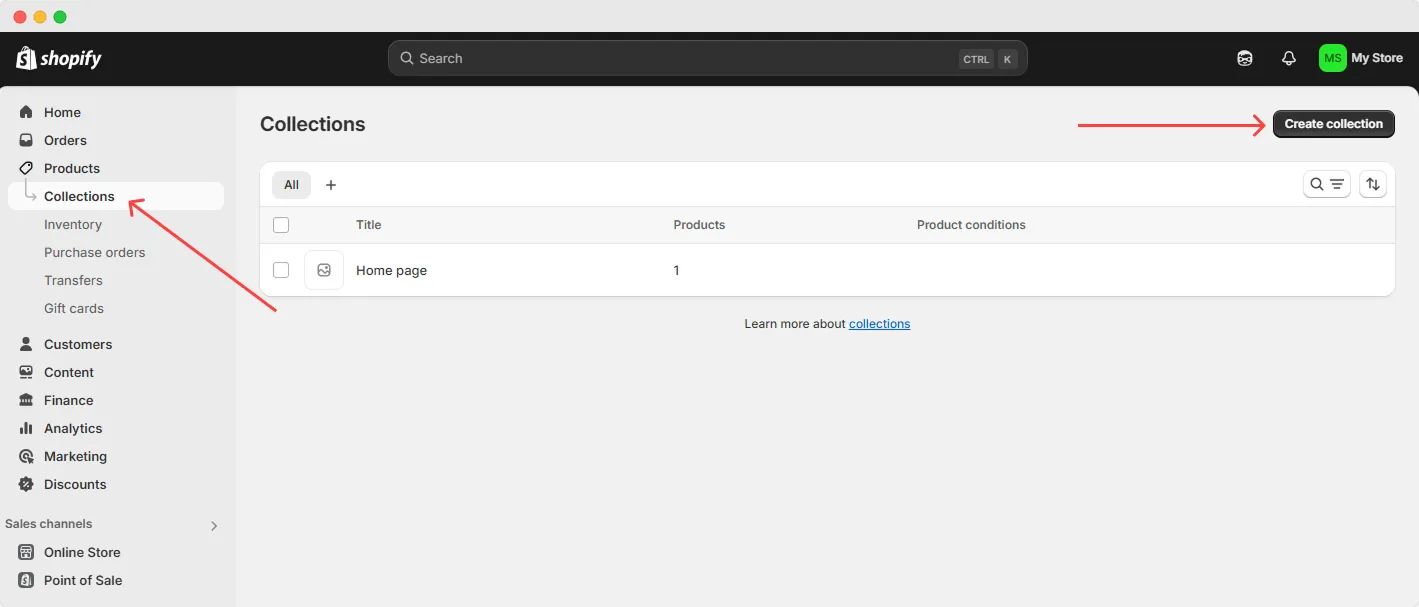The width and height of the screenshot is (1419, 607).
Task: Add a new view with the plus icon
Action: (x=331, y=184)
